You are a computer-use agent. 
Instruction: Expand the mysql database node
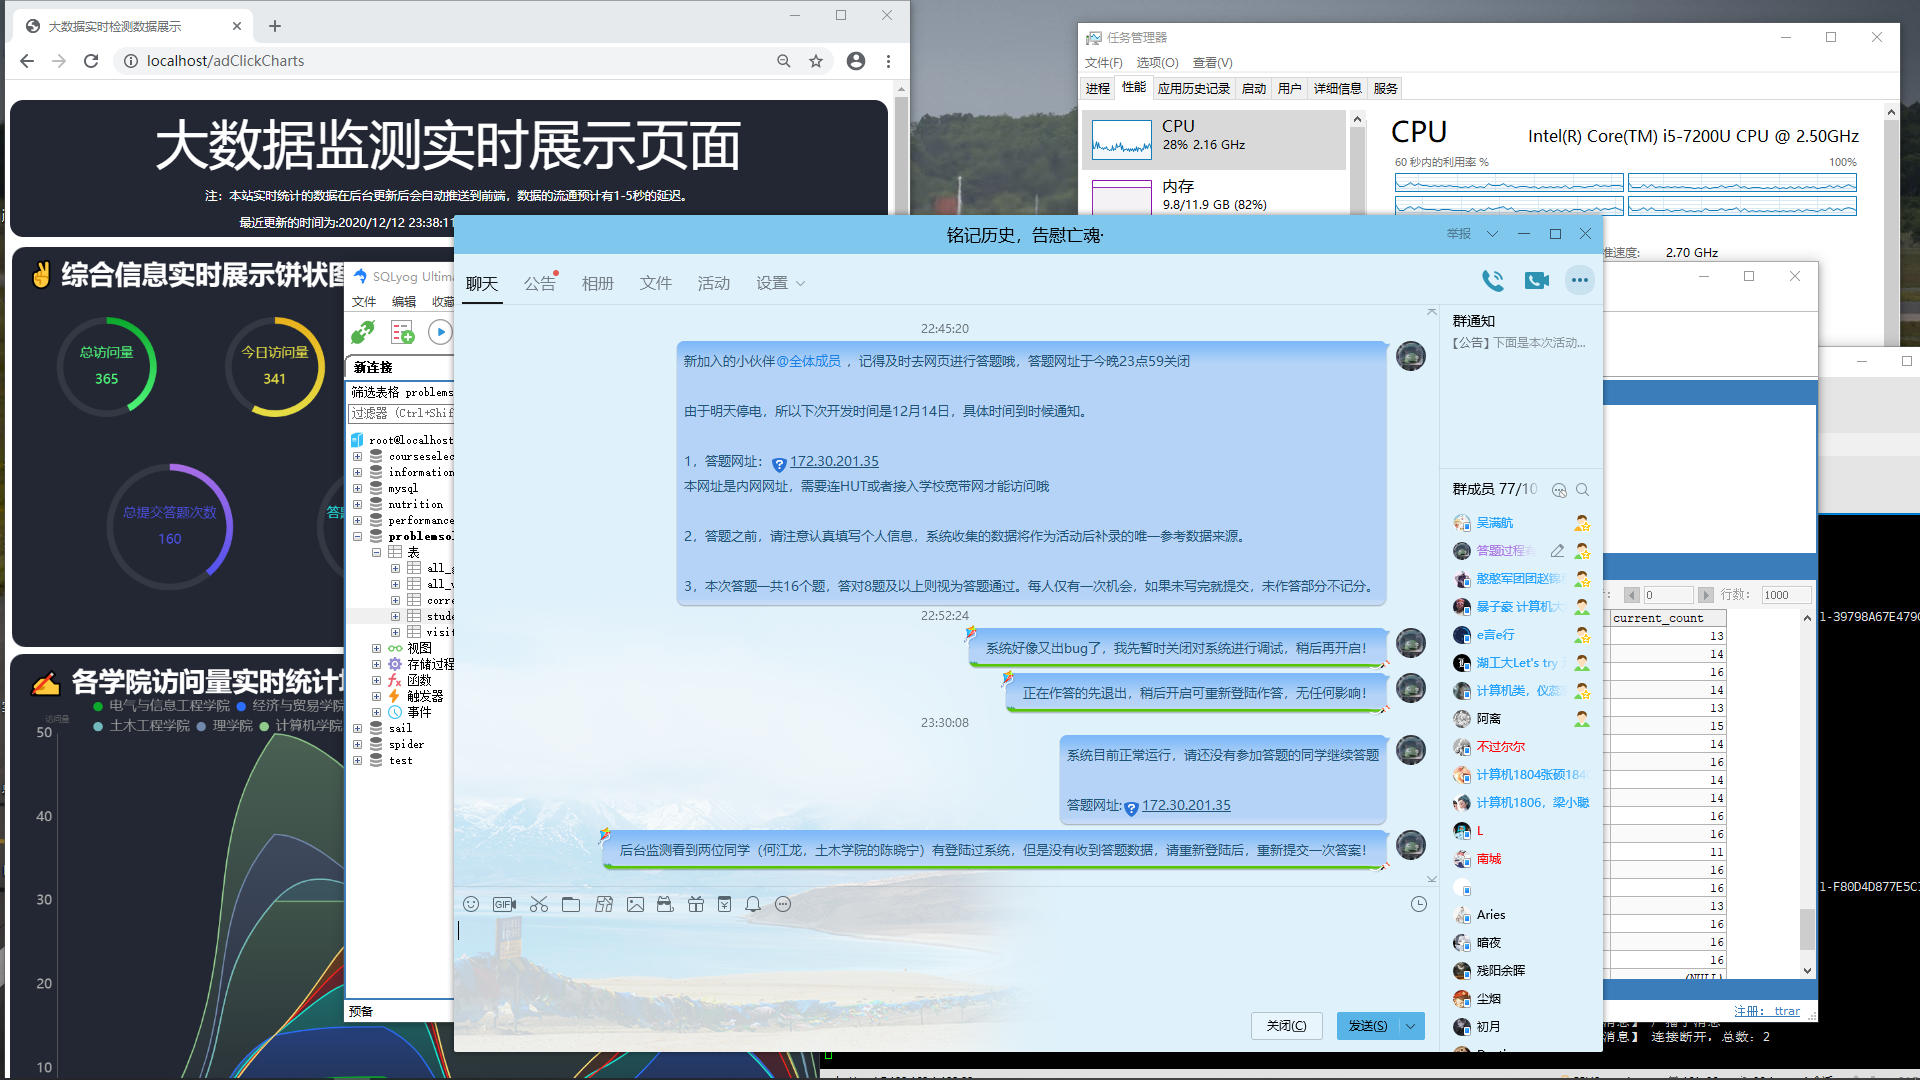pos(357,489)
